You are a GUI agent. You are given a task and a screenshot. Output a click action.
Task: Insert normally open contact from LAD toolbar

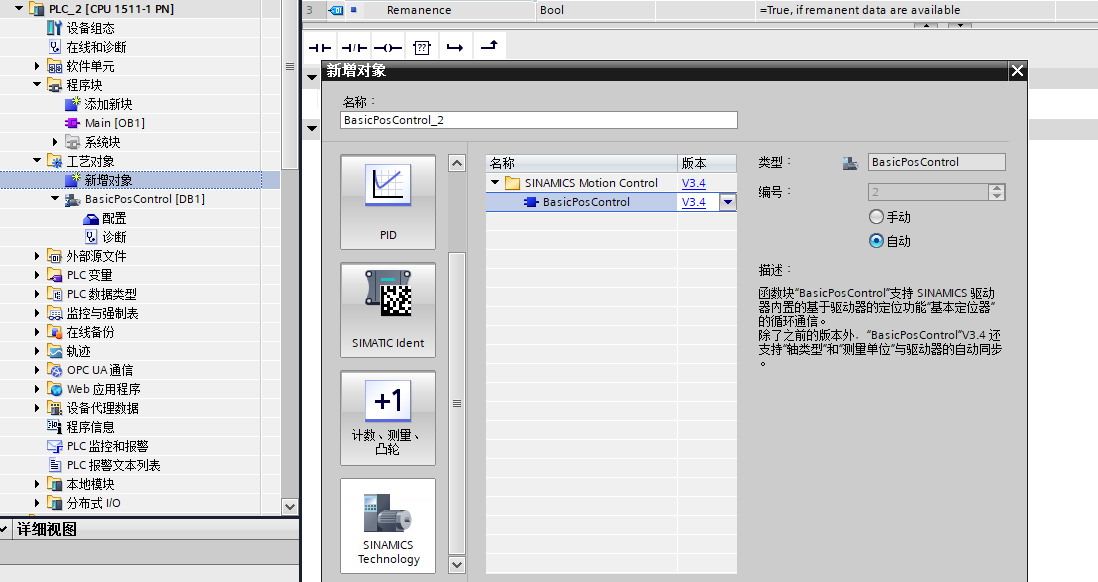point(320,48)
